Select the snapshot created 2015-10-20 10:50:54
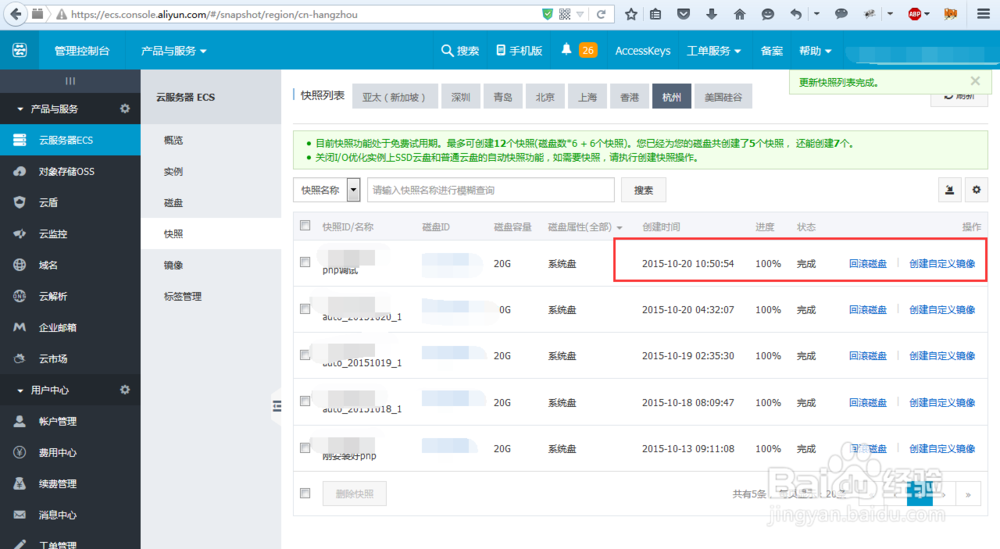Viewport: 1000px width, 549px height. click(305, 262)
